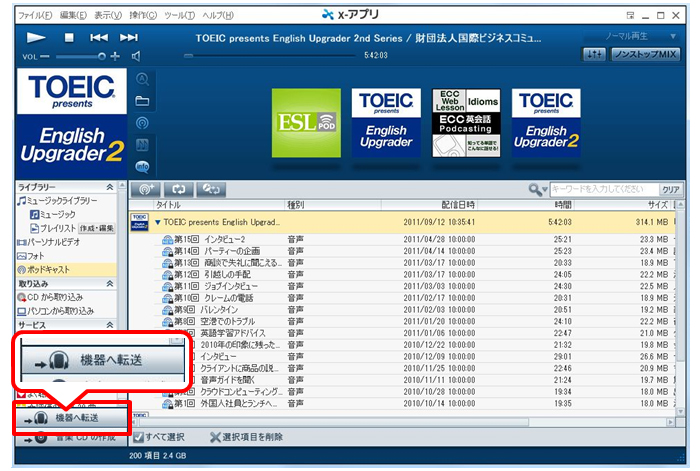Stop playback with the stop button
The image size is (700, 471).
tap(69, 37)
